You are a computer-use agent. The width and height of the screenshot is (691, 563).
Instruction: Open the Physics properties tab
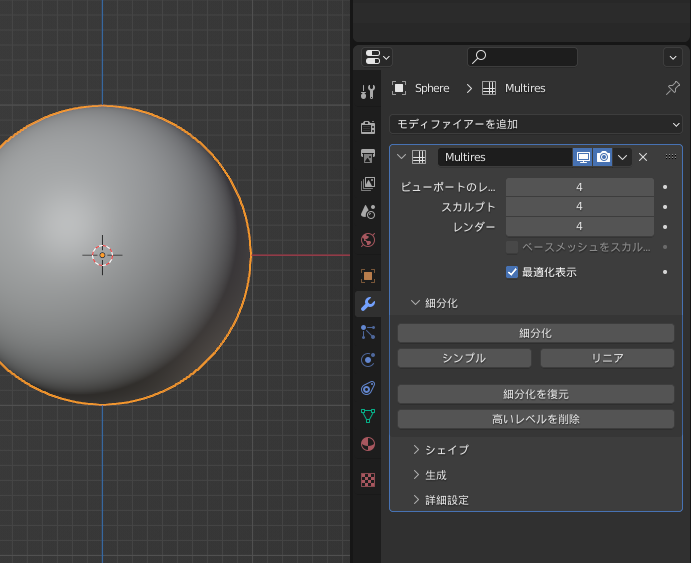coord(368,360)
